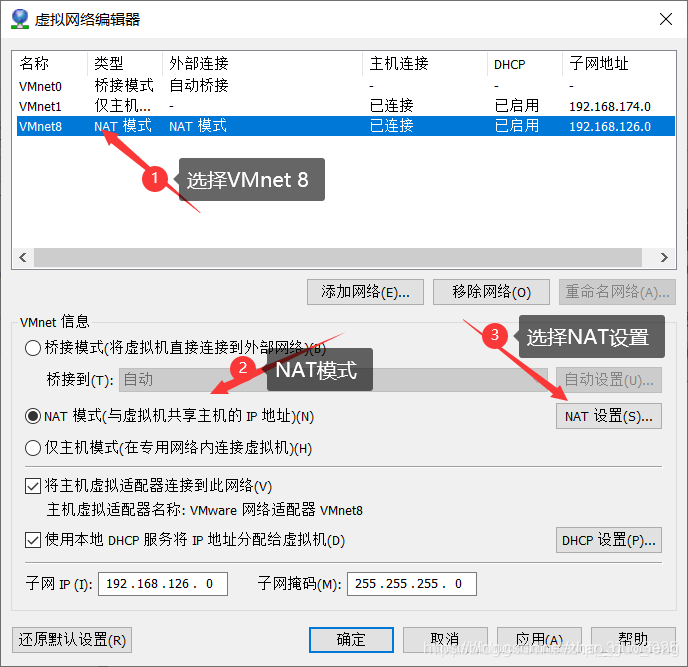
Task: Click the 子网掩码 input field
Action: click(412, 584)
